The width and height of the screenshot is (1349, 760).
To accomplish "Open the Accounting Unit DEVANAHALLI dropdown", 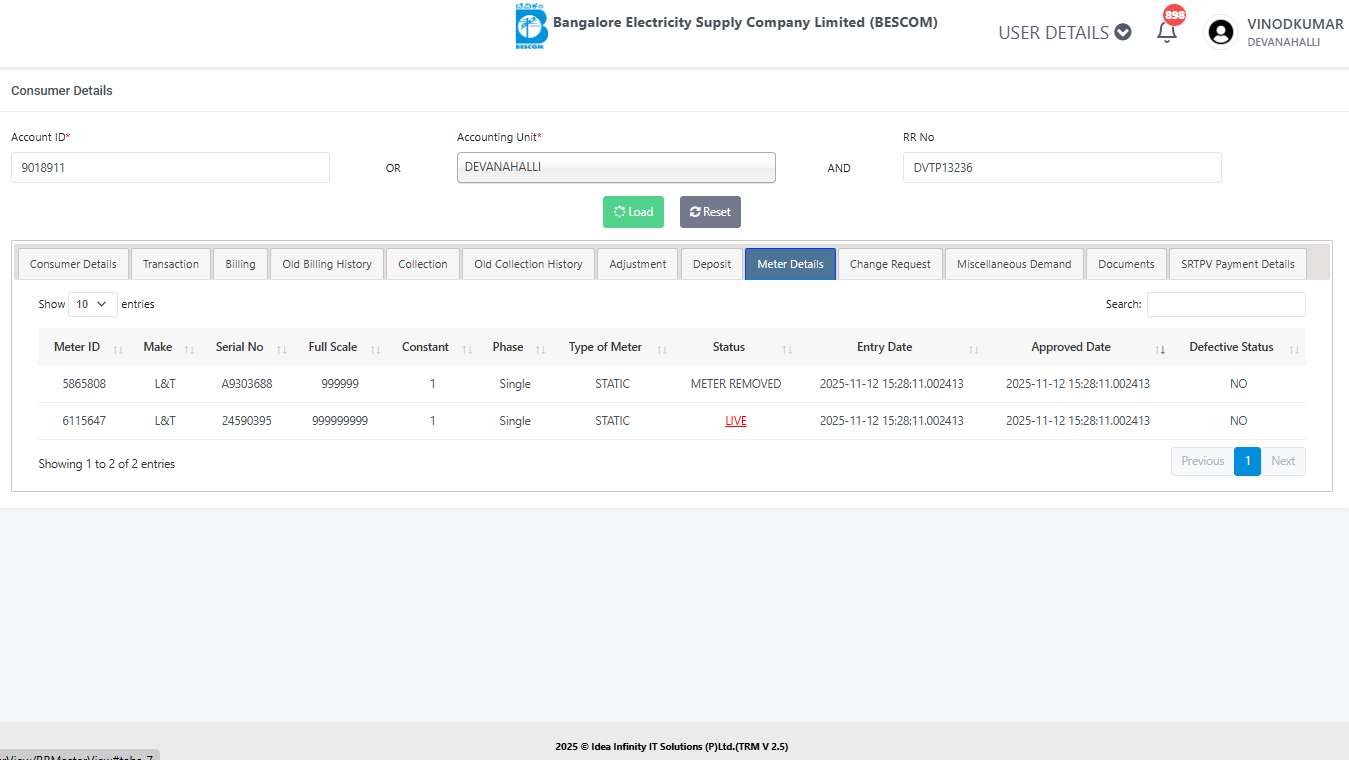I will point(616,168).
